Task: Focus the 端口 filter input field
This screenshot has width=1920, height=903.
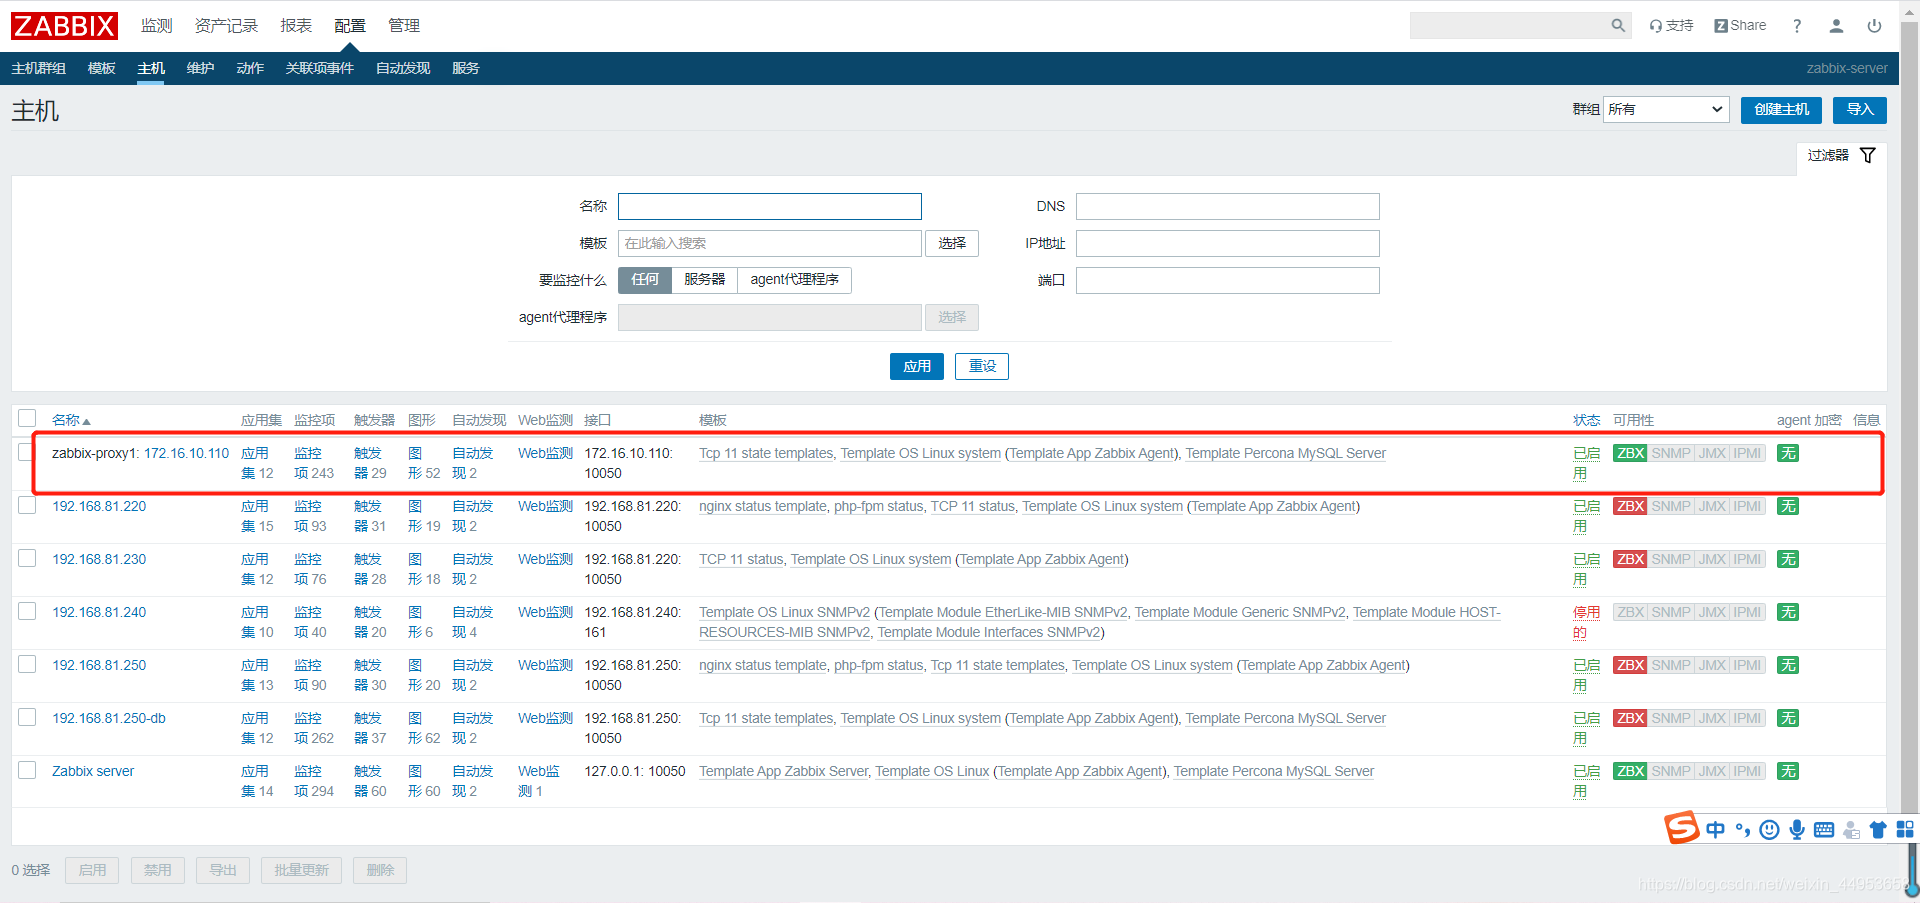Action: click(x=1228, y=280)
